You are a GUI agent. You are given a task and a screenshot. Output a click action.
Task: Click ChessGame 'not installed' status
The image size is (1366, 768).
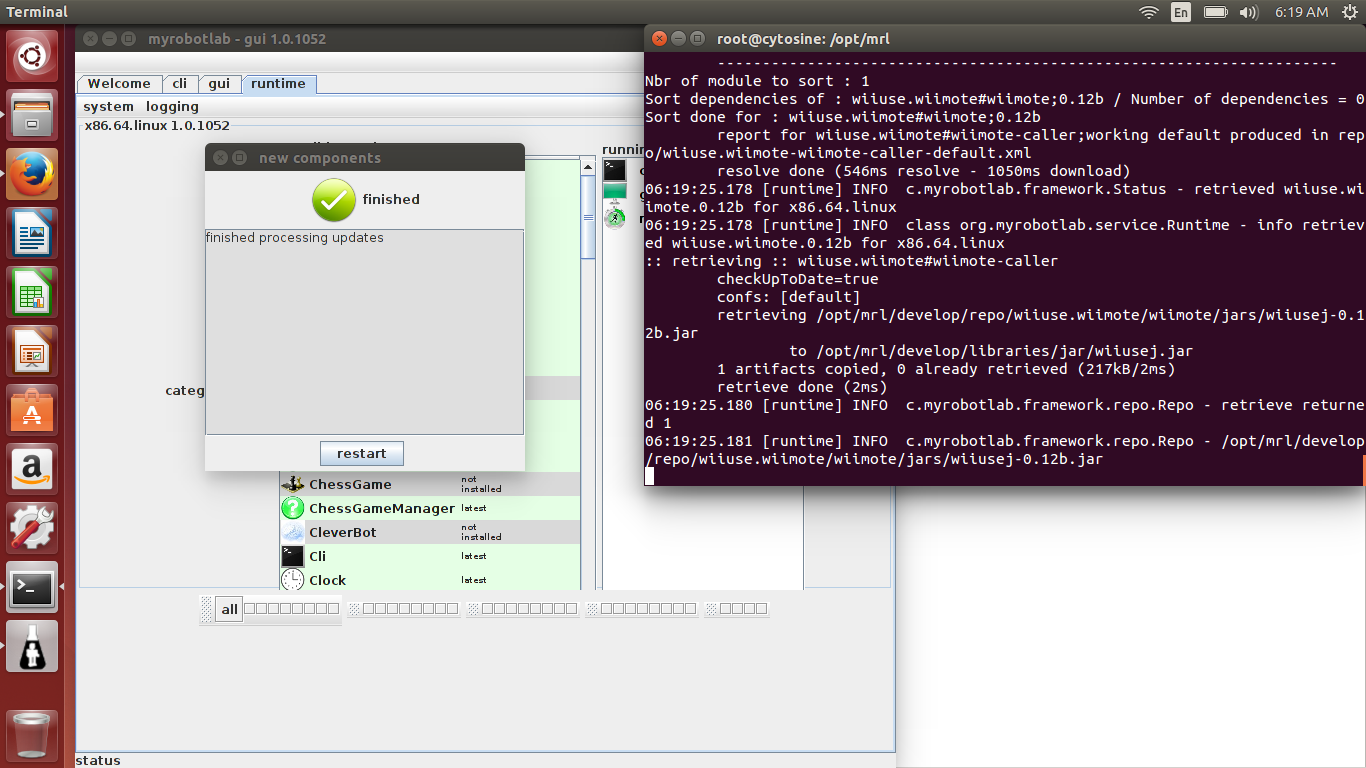481,484
